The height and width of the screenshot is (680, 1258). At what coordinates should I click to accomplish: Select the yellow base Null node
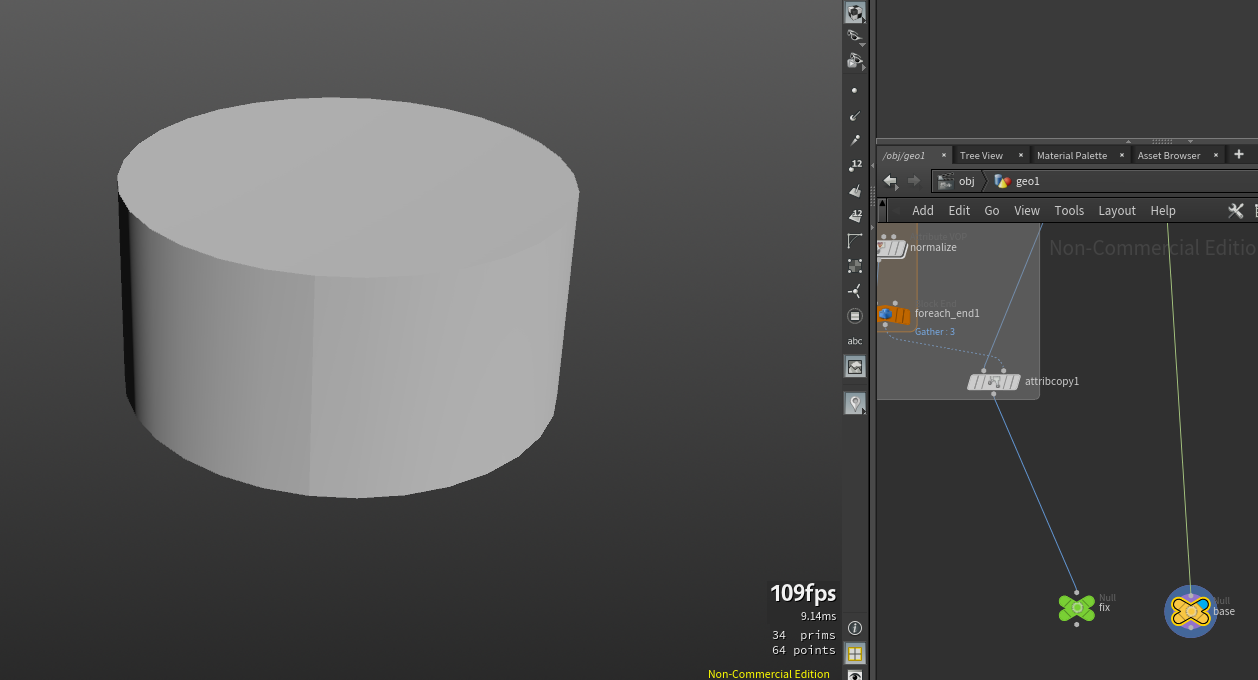1190,611
